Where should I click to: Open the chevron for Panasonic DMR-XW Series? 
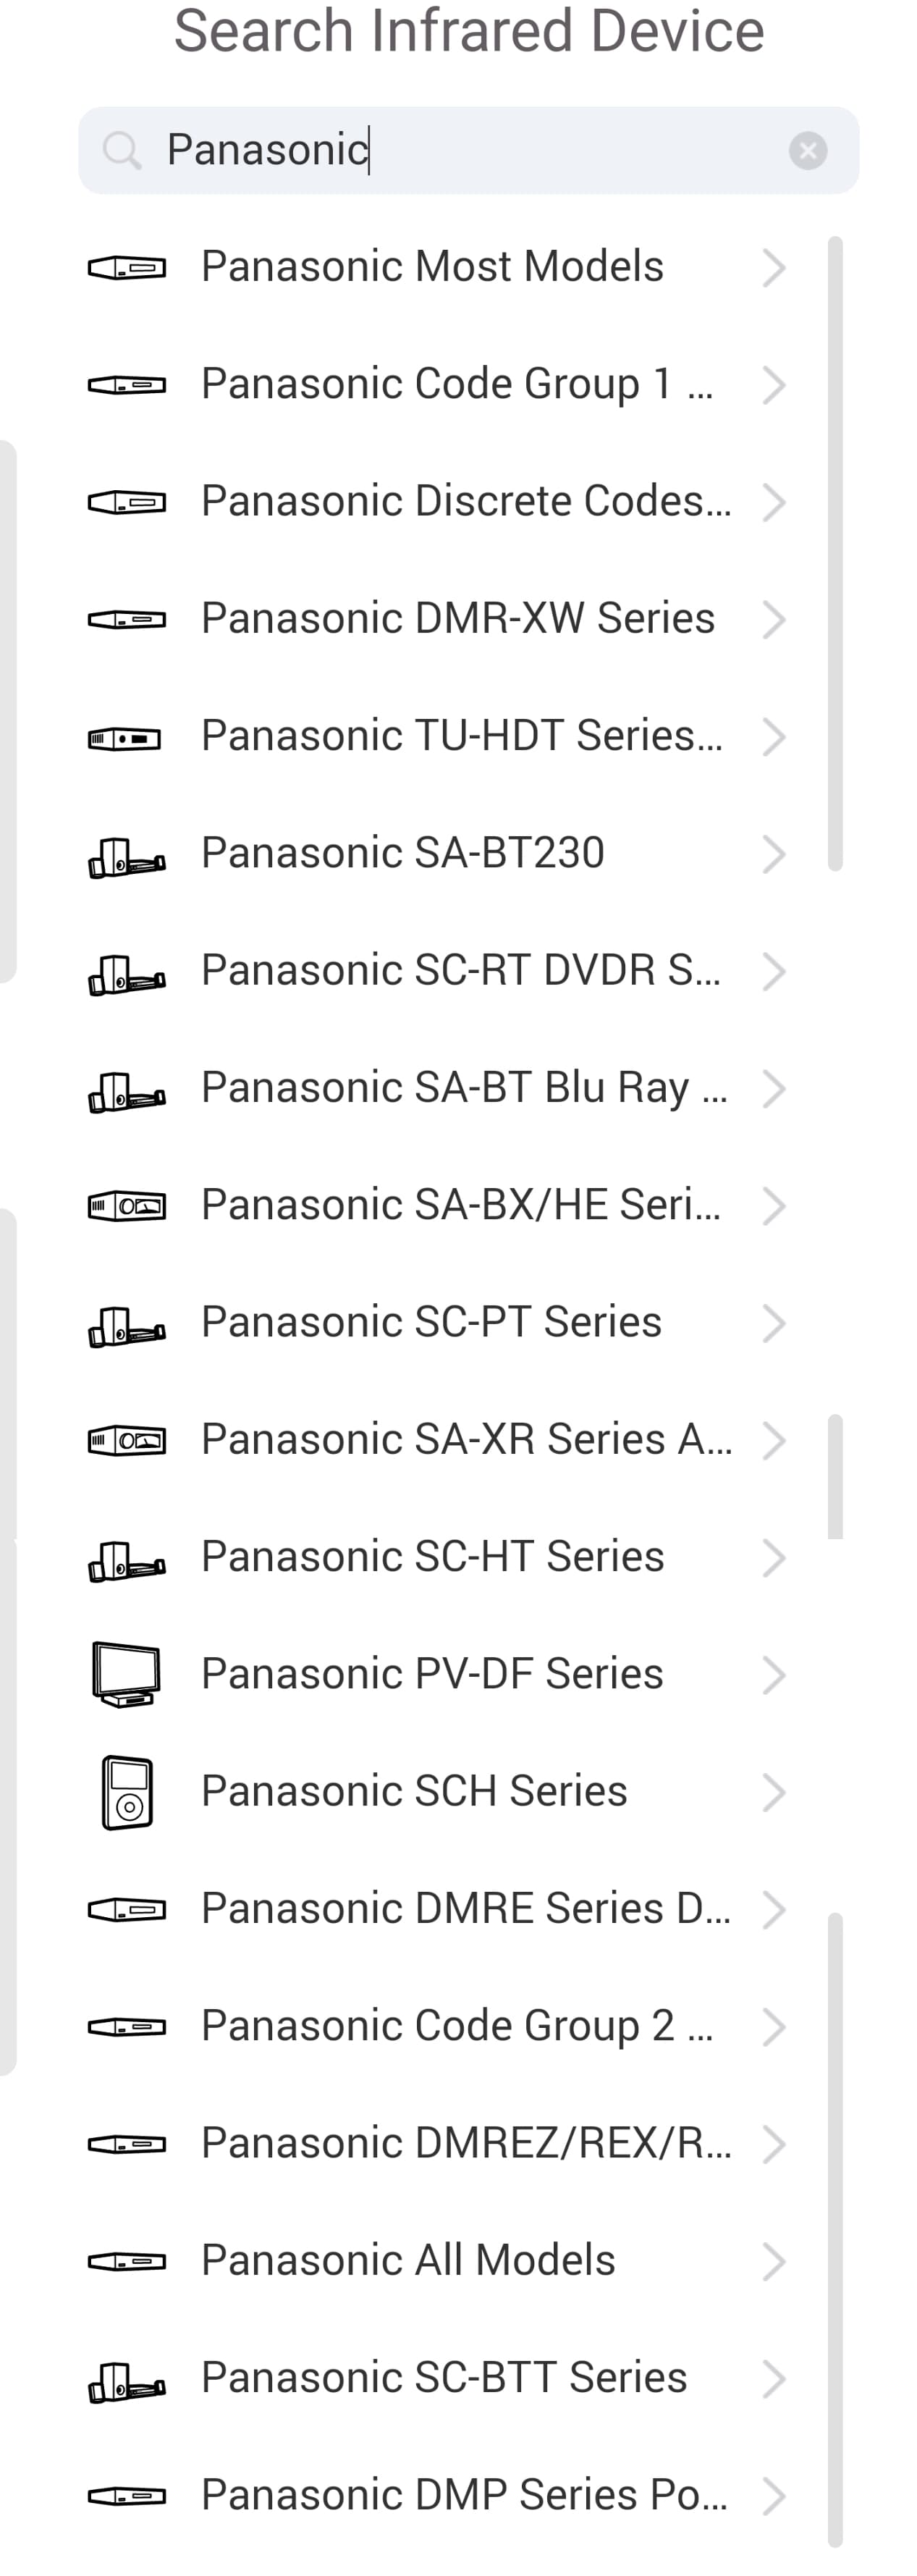coord(773,620)
